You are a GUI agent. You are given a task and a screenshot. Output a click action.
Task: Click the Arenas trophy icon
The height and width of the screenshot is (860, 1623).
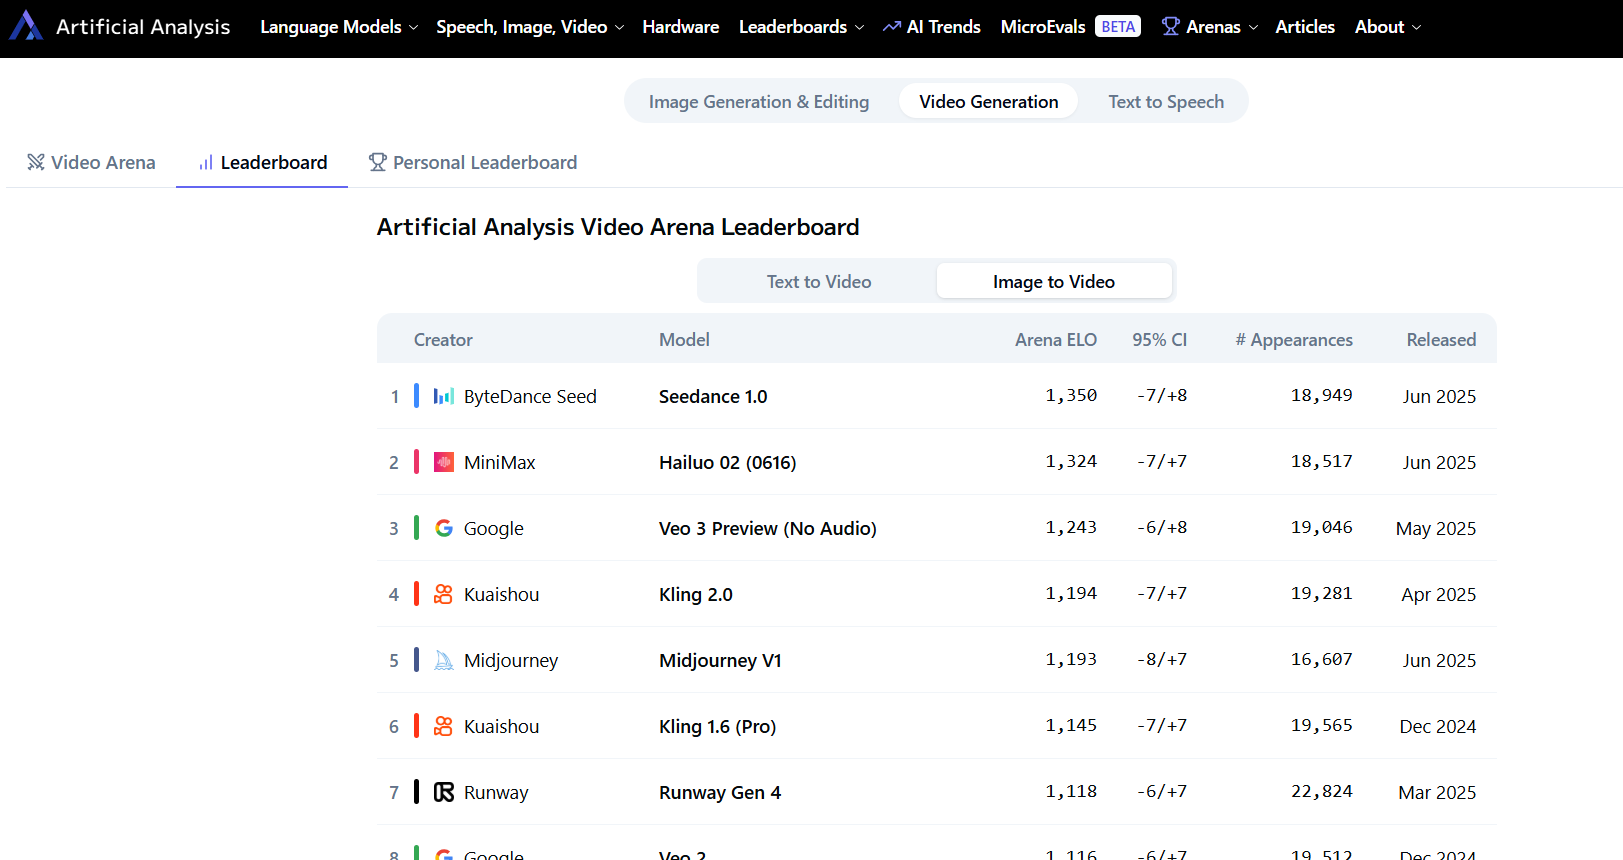click(x=1171, y=27)
